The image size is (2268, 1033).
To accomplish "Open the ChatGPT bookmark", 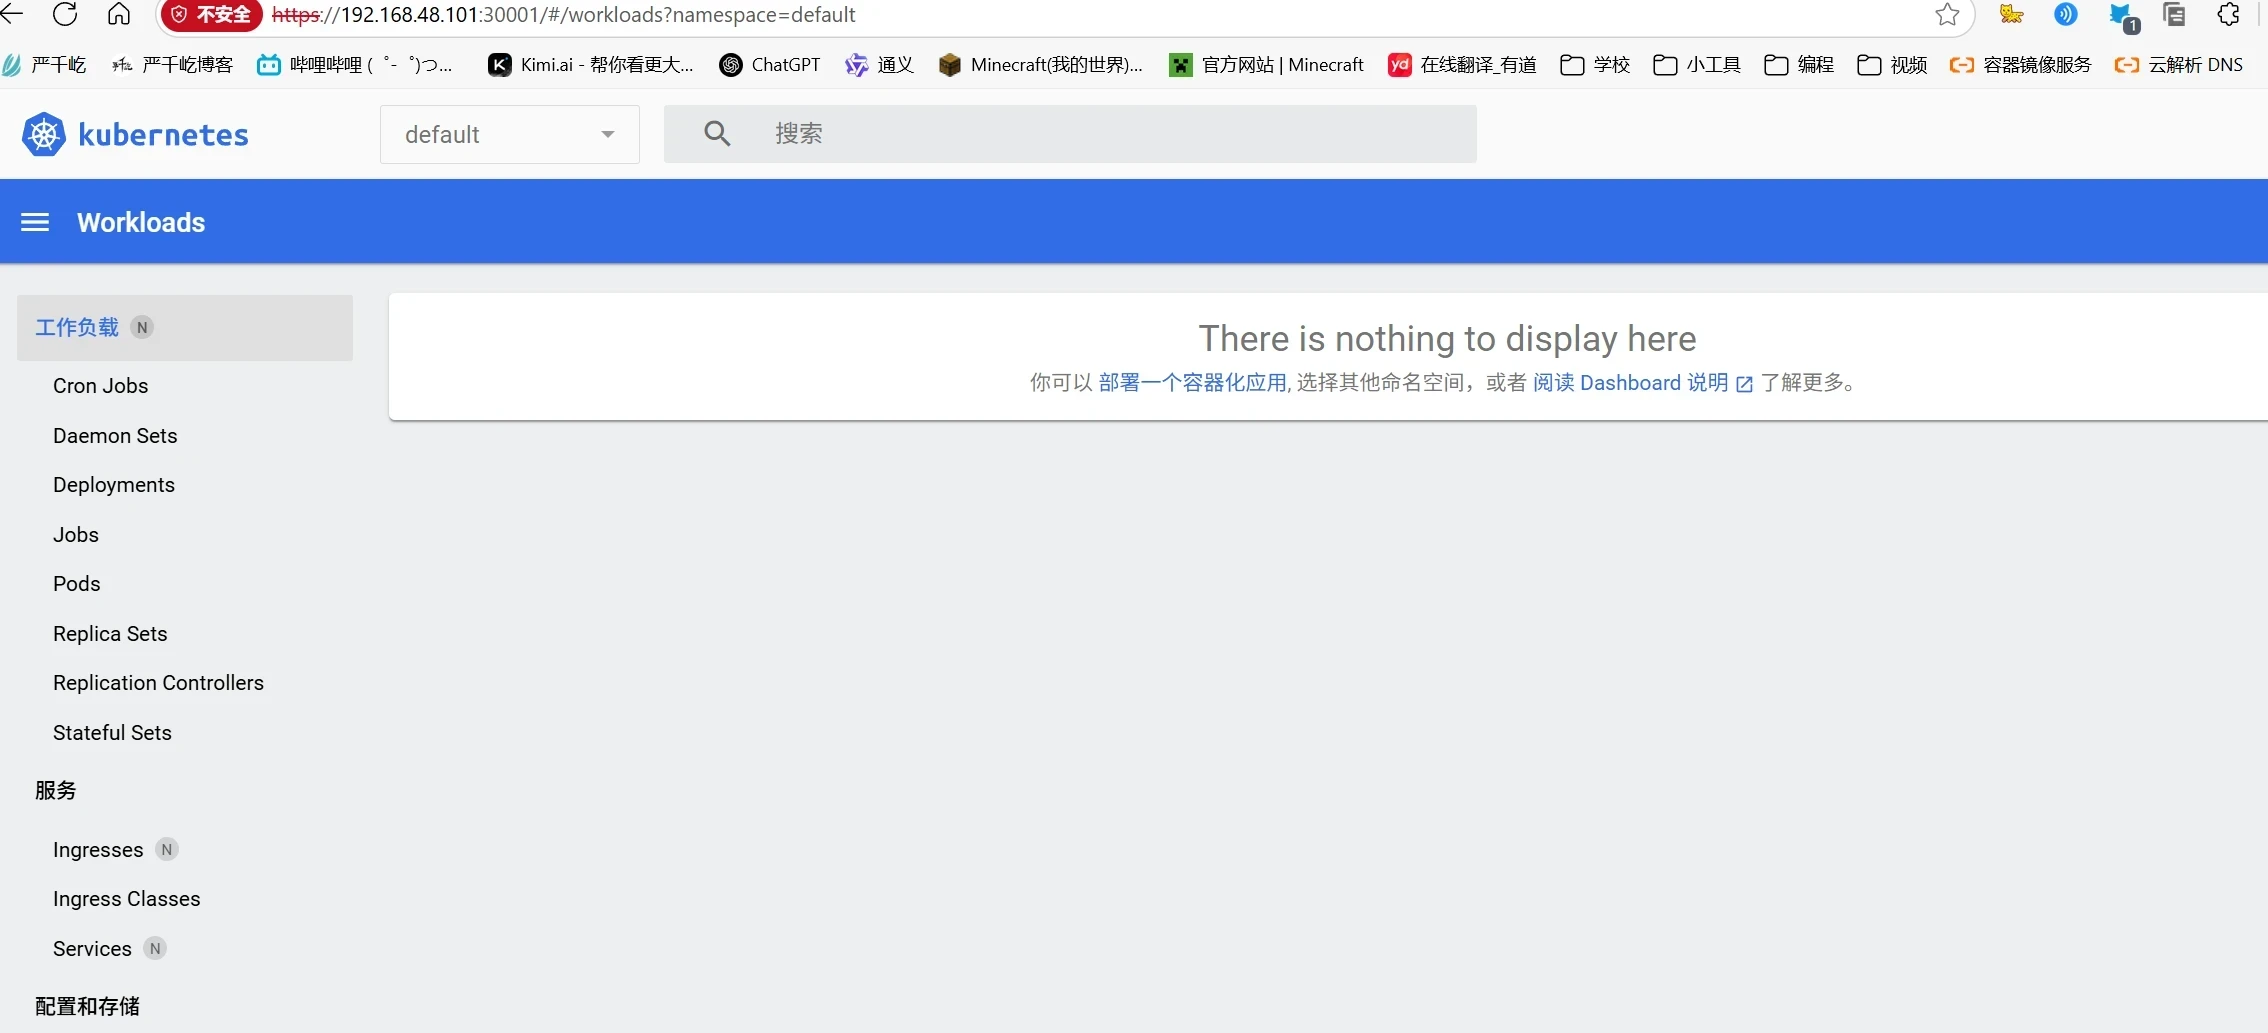I will [x=770, y=65].
